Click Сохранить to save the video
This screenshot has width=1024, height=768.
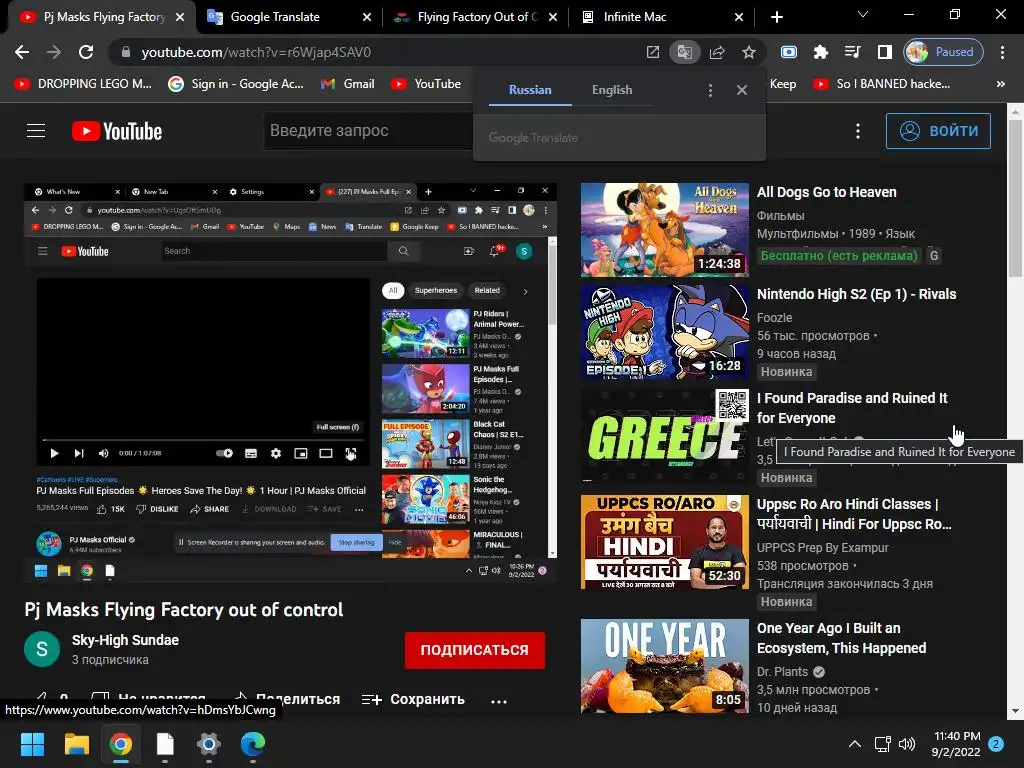coord(413,699)
